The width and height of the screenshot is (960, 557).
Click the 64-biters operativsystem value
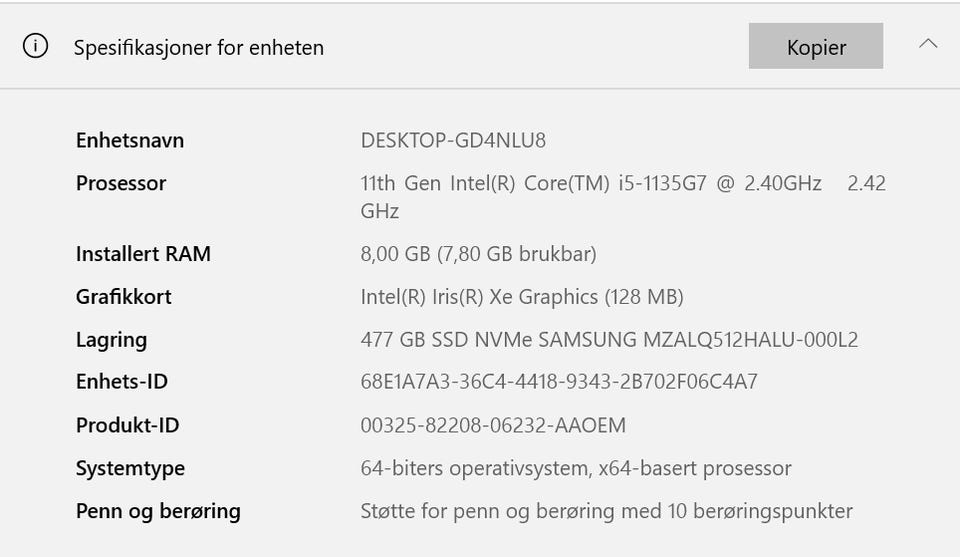pos(575,468)
